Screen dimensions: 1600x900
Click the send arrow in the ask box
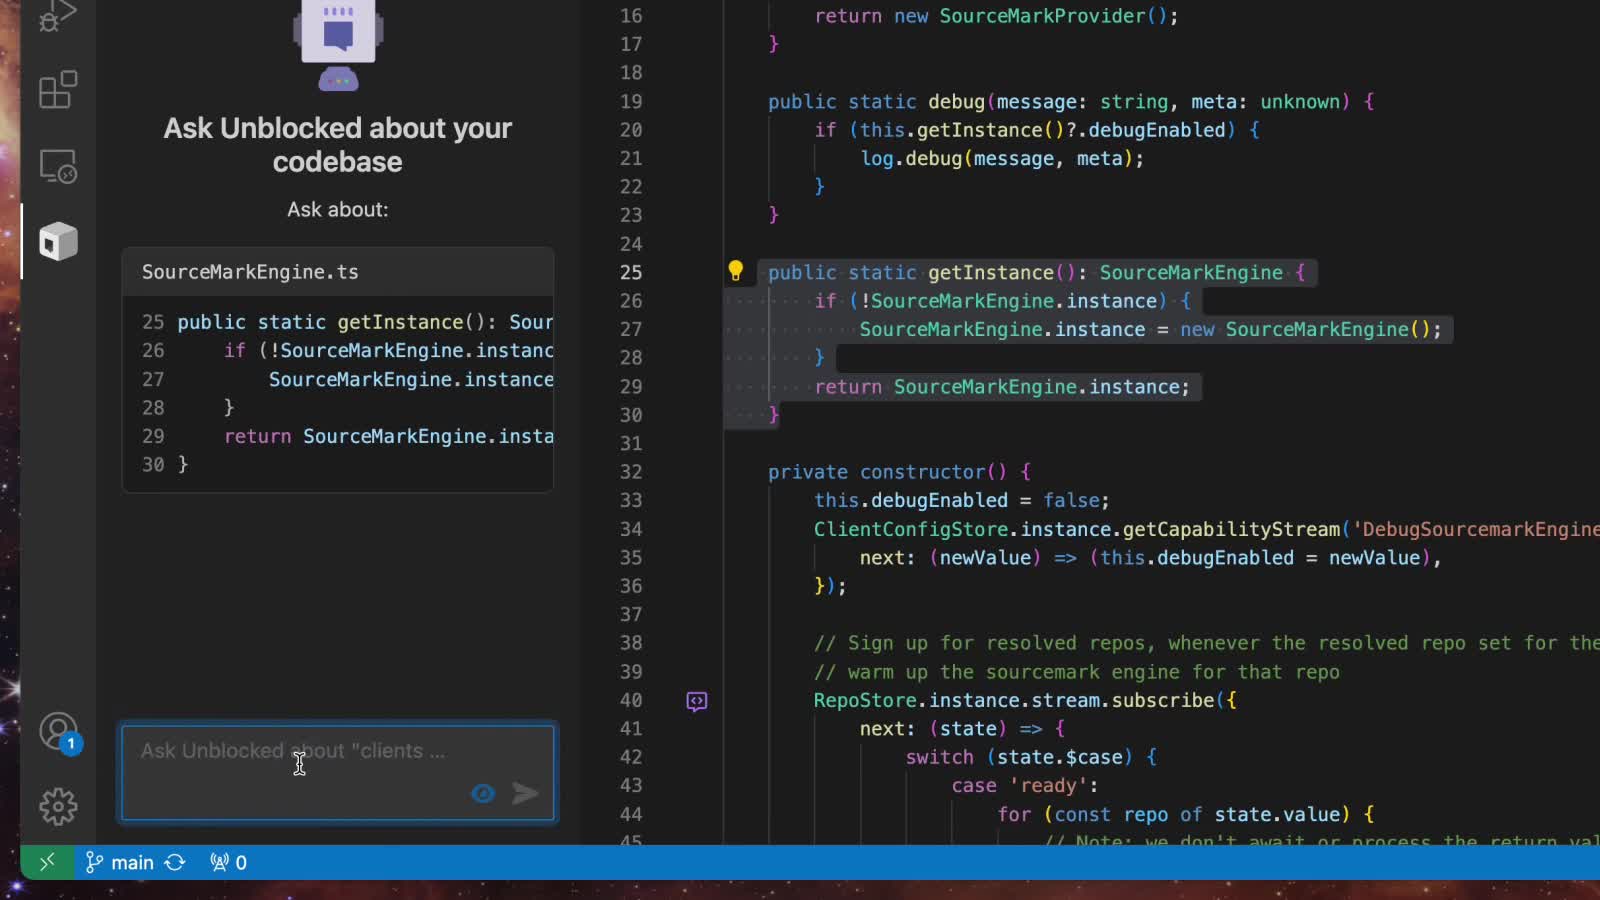[525, 793]
